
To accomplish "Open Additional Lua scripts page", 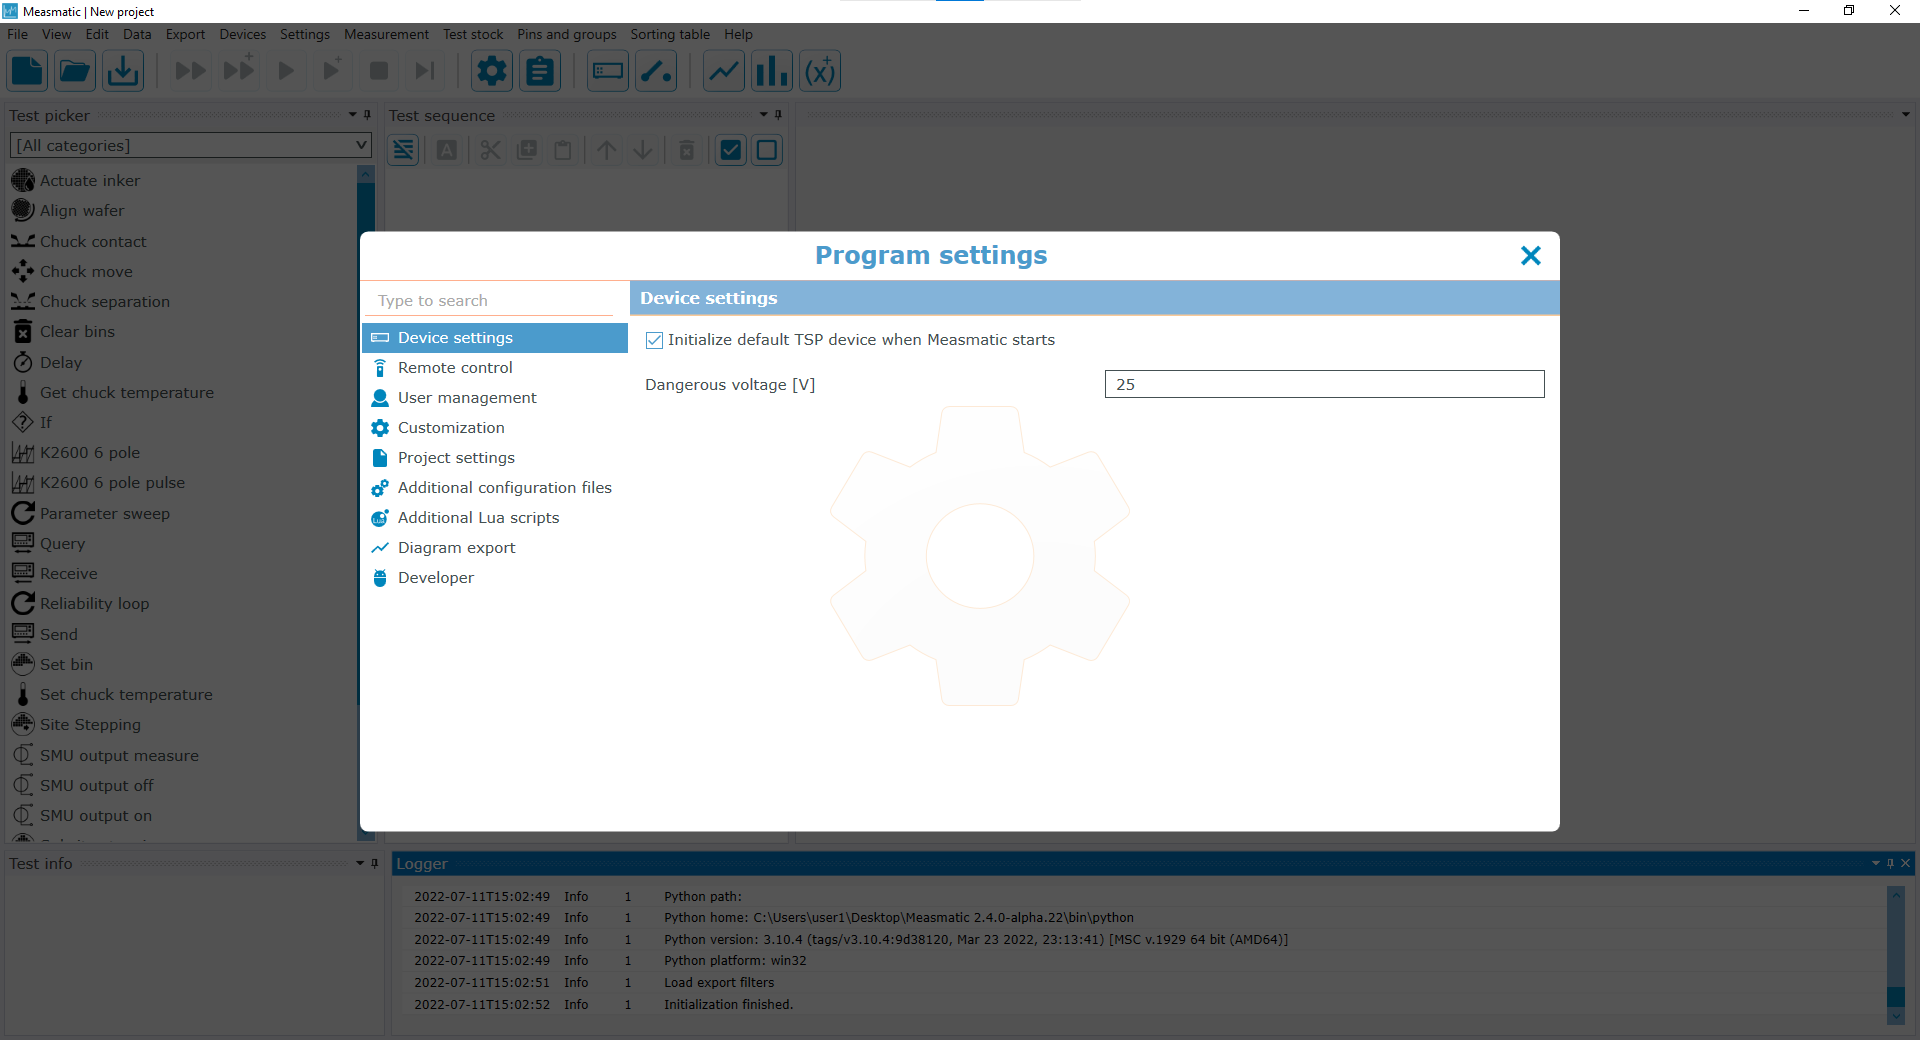I will [495, 518].
